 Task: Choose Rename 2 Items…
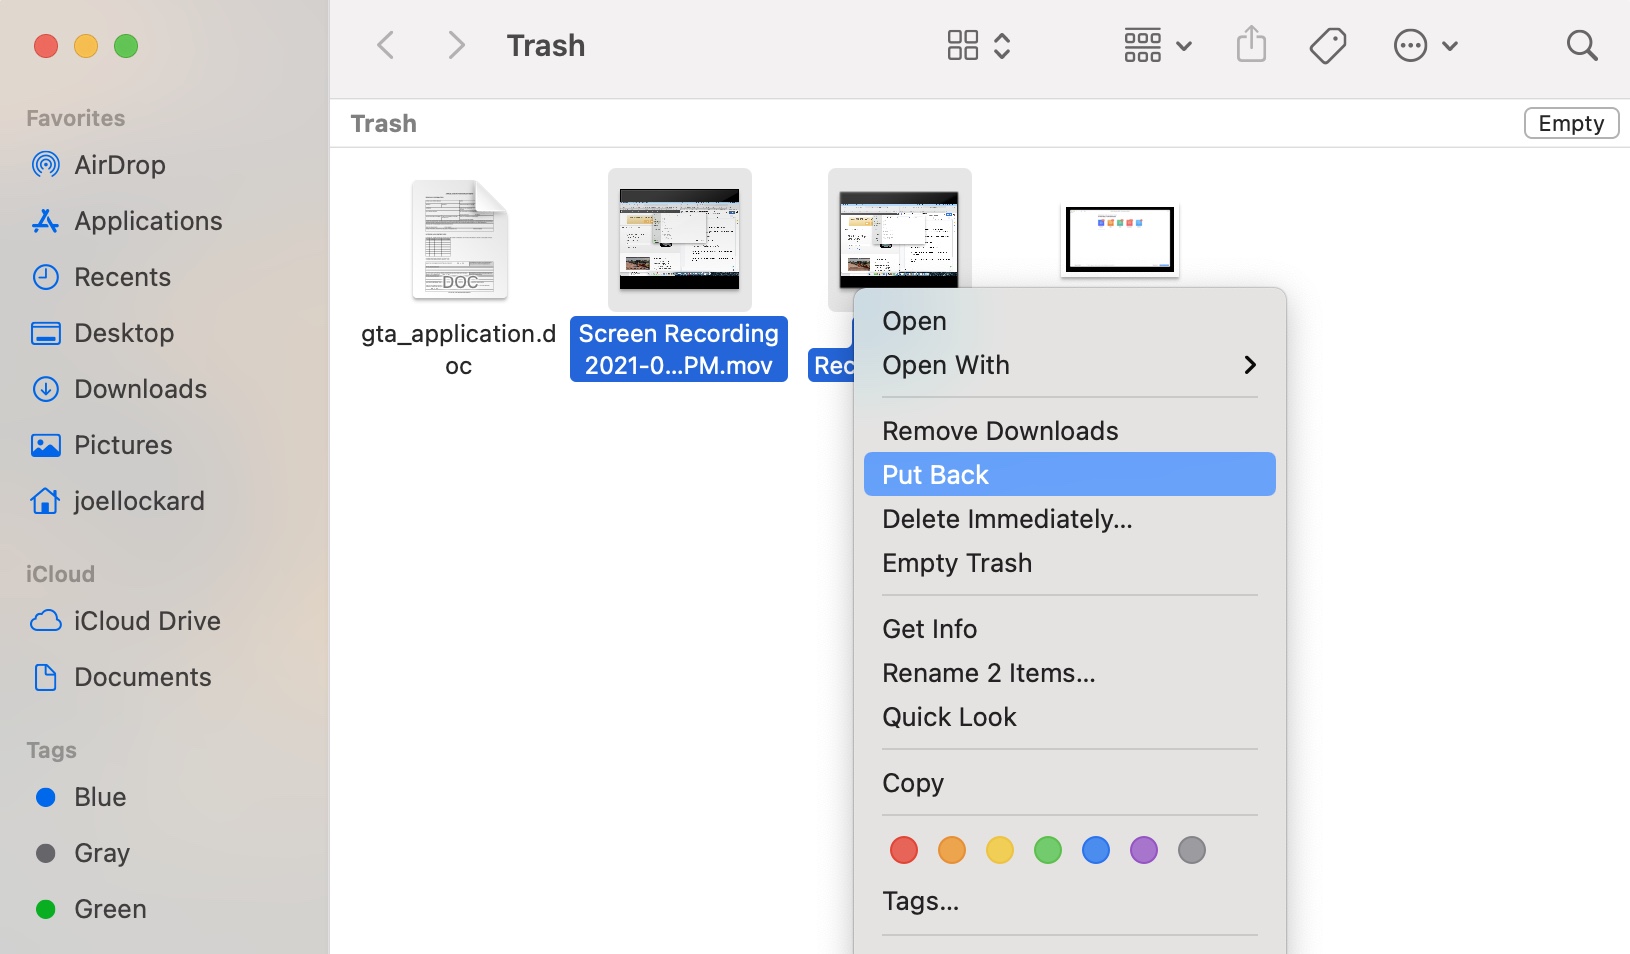pos(1069,673)
